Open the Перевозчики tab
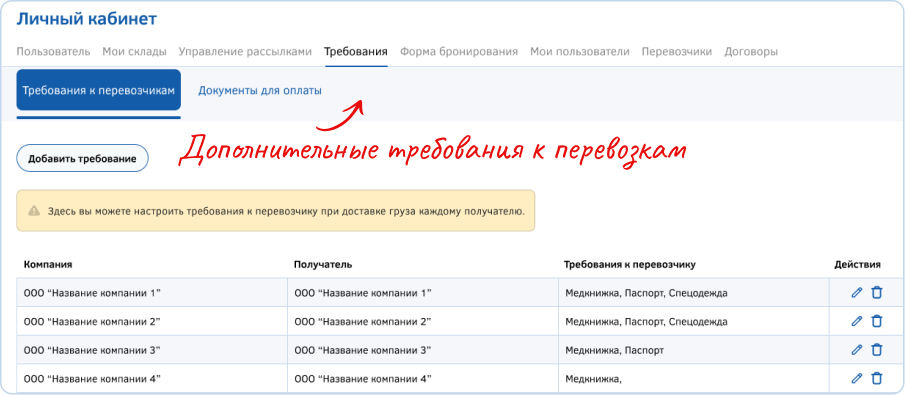 676,52
